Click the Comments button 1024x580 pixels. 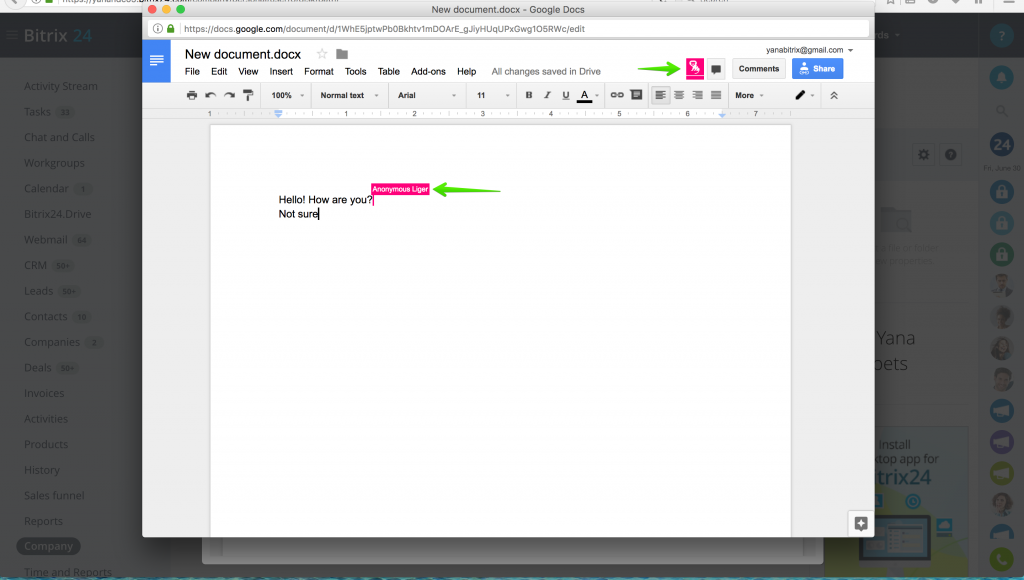[x=759, y=69]
